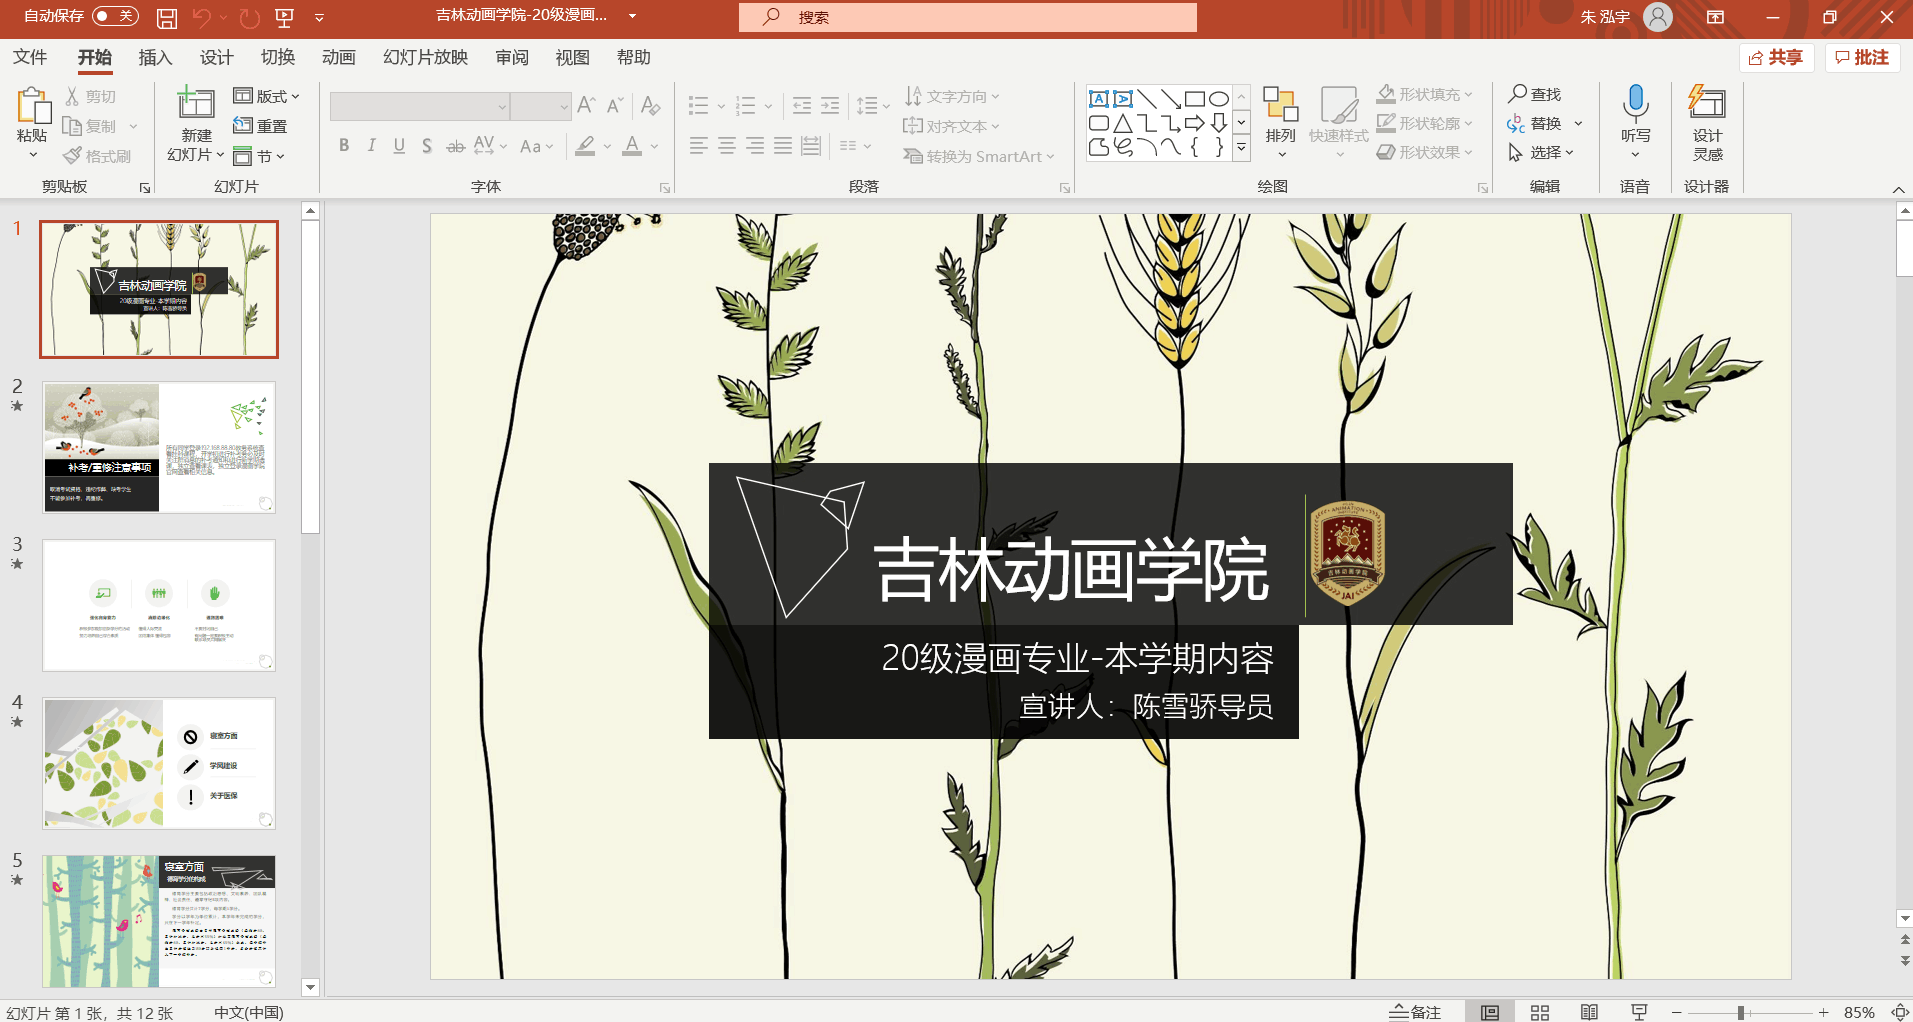This screenshot has height=1022, width=1913.
Task: Click the Undo arrow icon
Action: pyautogui.click(x=202, y=17)
